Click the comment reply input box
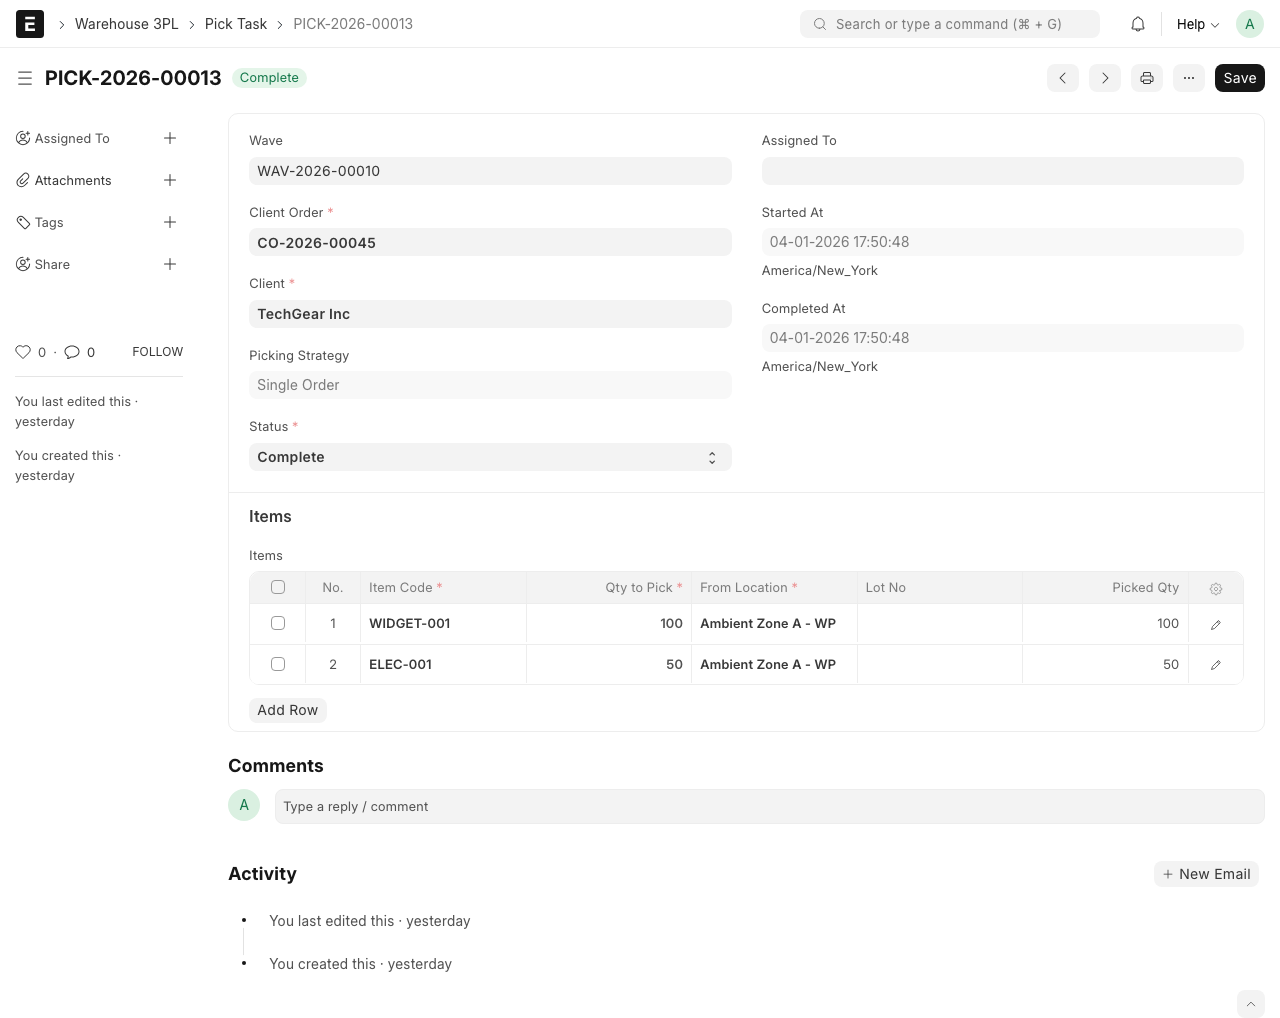 [769, 807]
